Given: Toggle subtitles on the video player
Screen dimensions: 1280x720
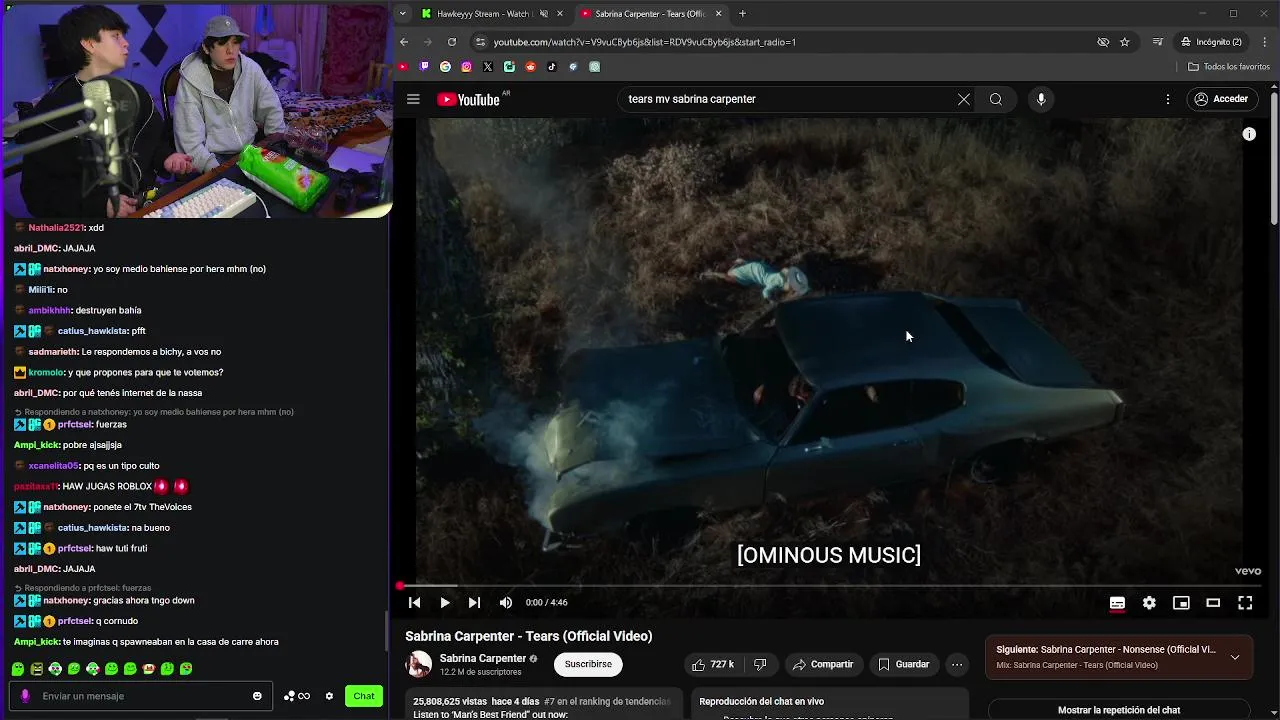Looking at the screenshot, I should (x=1117, y=603).
